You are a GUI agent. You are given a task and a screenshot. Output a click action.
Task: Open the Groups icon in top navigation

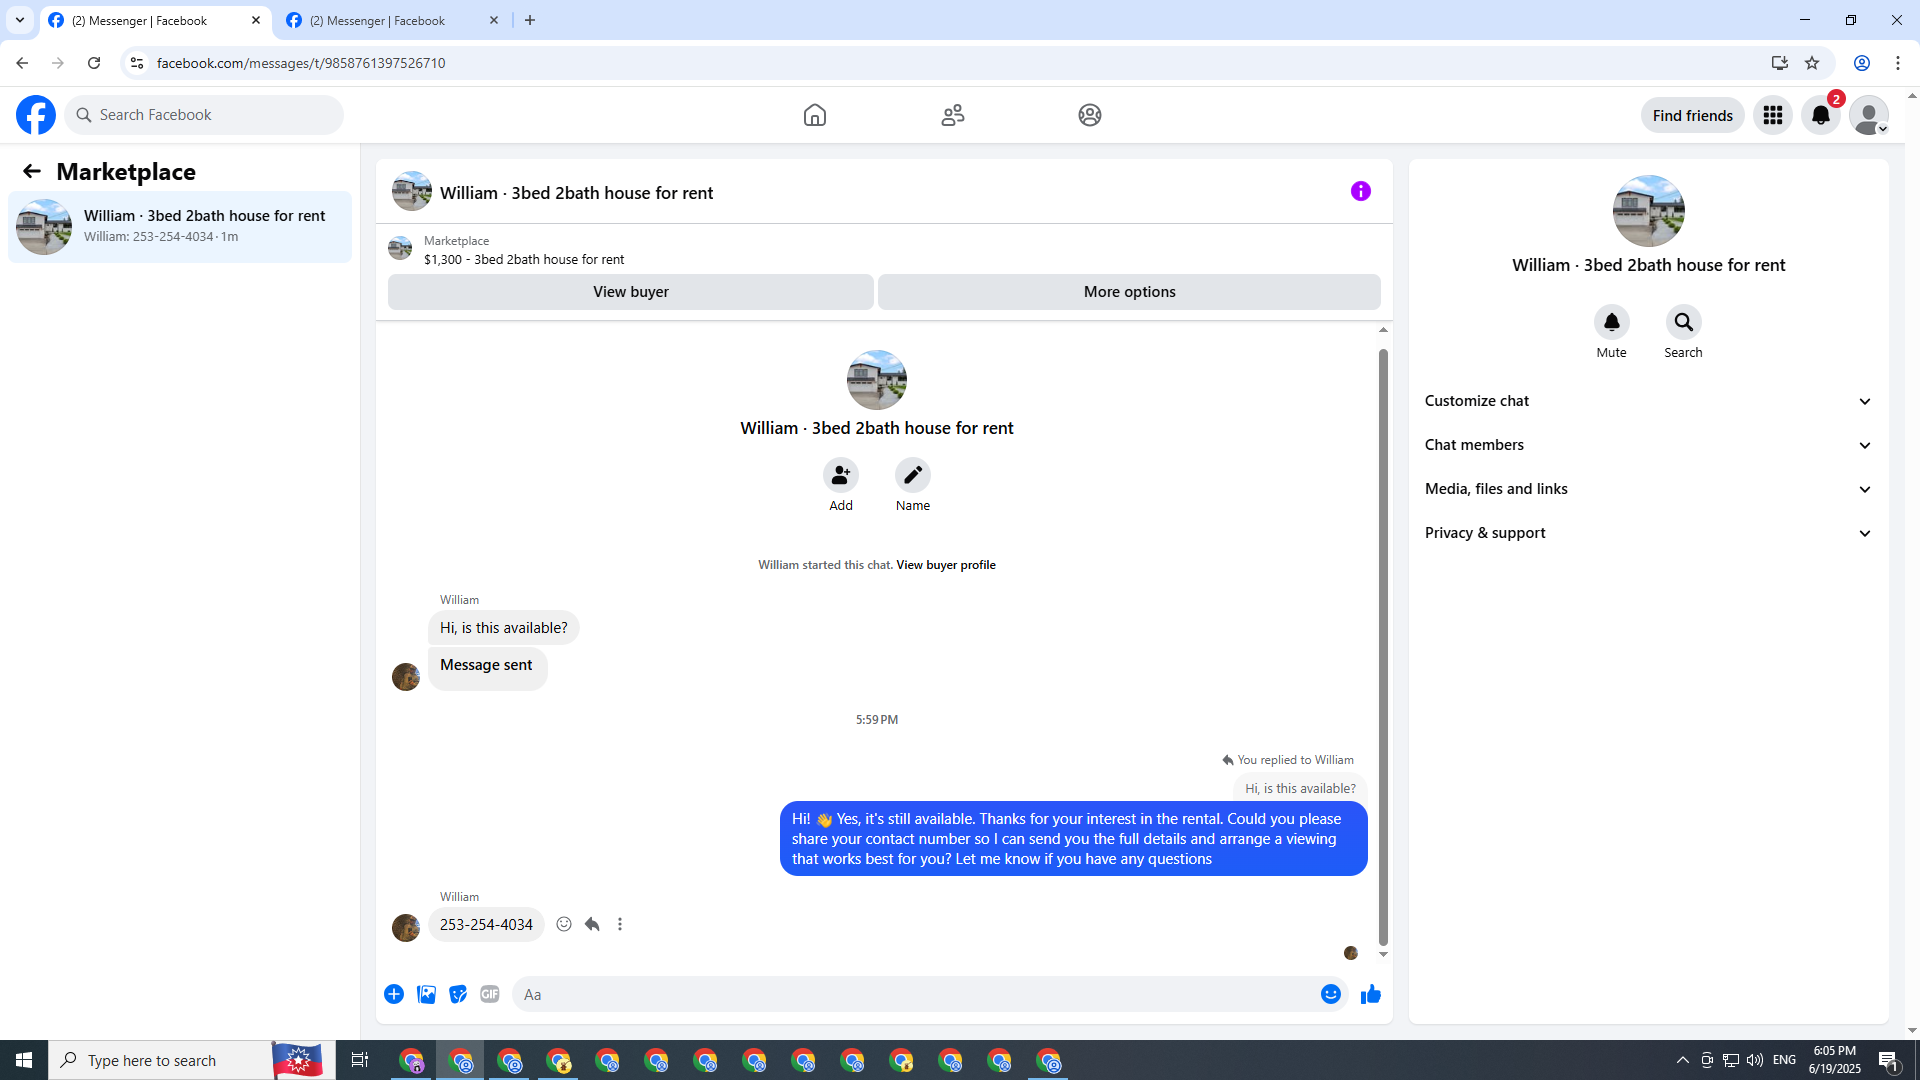coord(1090,115)
